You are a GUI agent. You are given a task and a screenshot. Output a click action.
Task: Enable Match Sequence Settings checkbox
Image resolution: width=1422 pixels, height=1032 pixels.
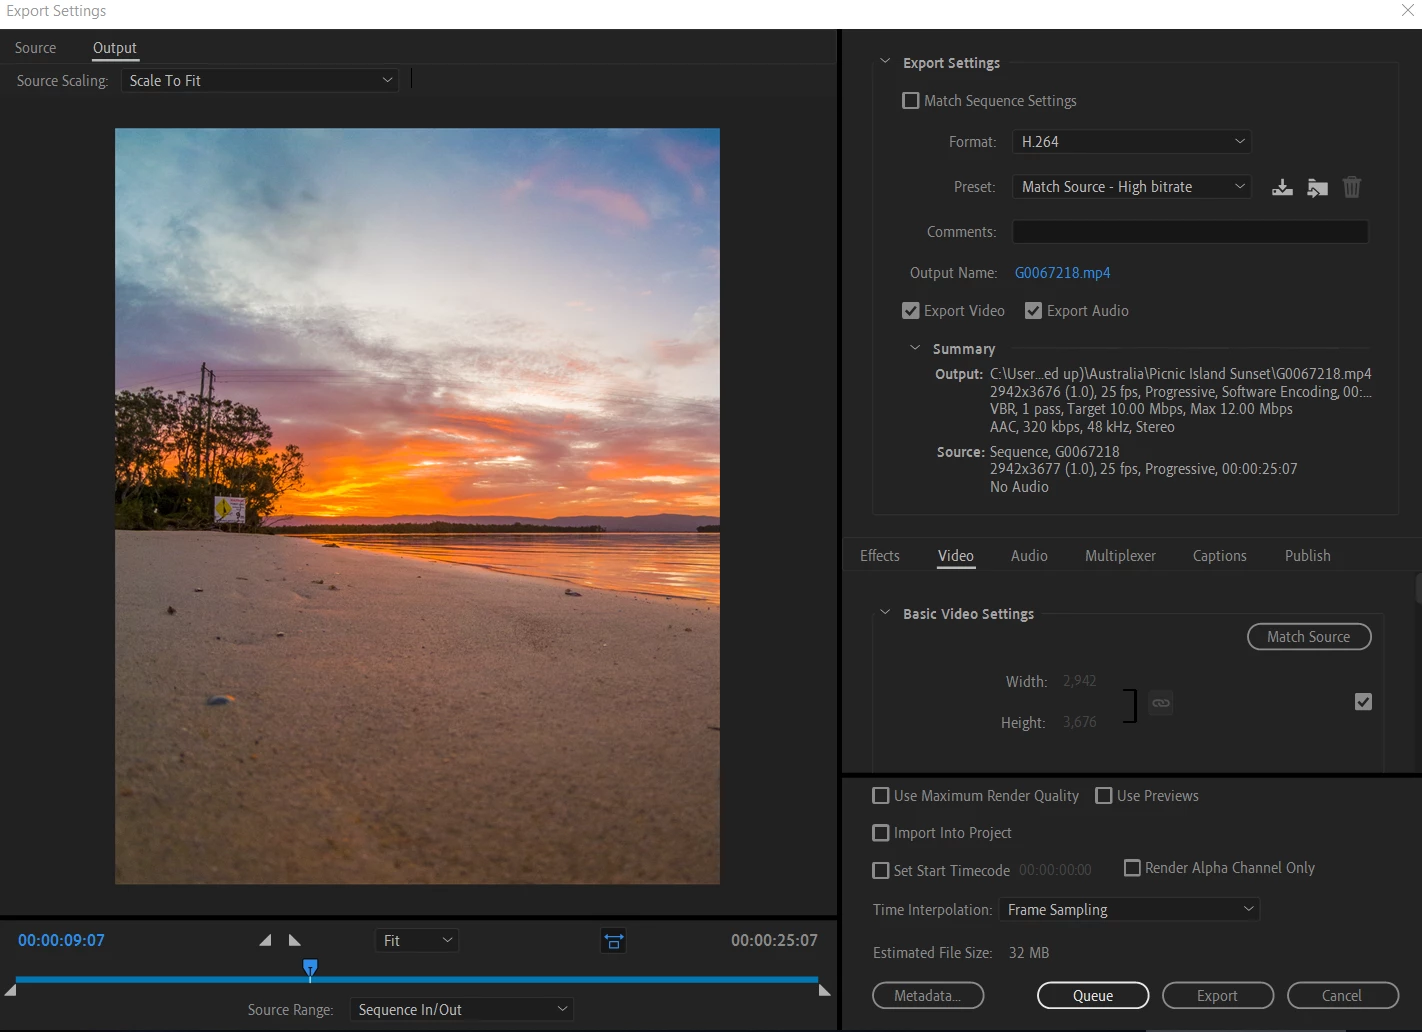click(911, 101)
